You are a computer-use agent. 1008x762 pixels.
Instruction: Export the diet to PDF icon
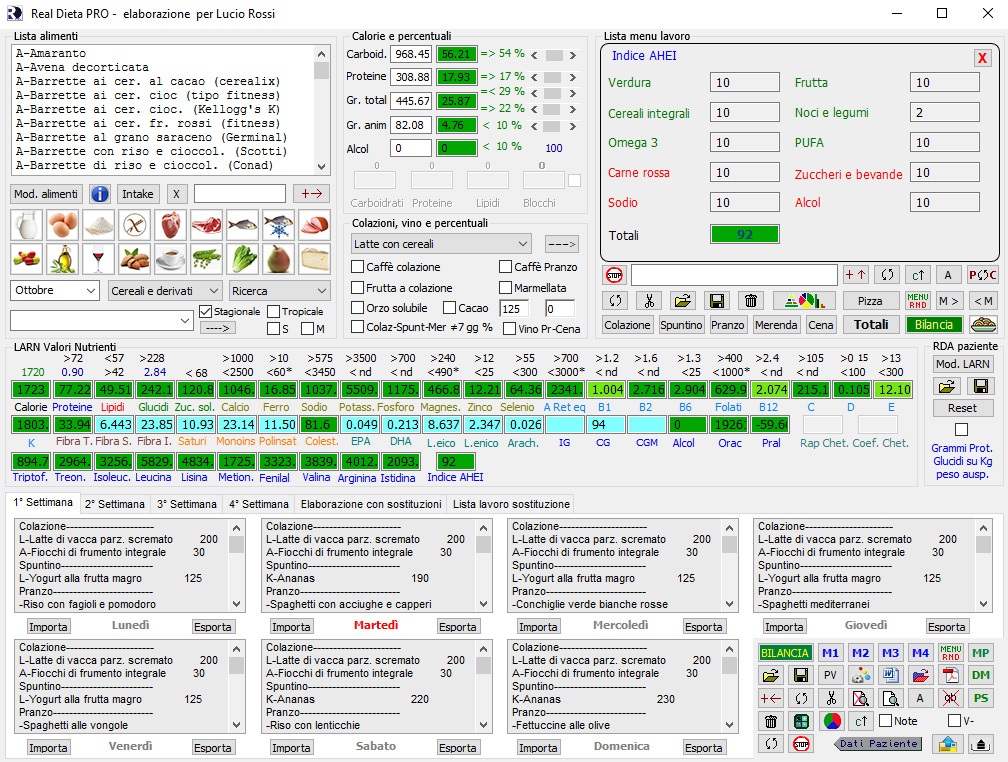point(951,675)
